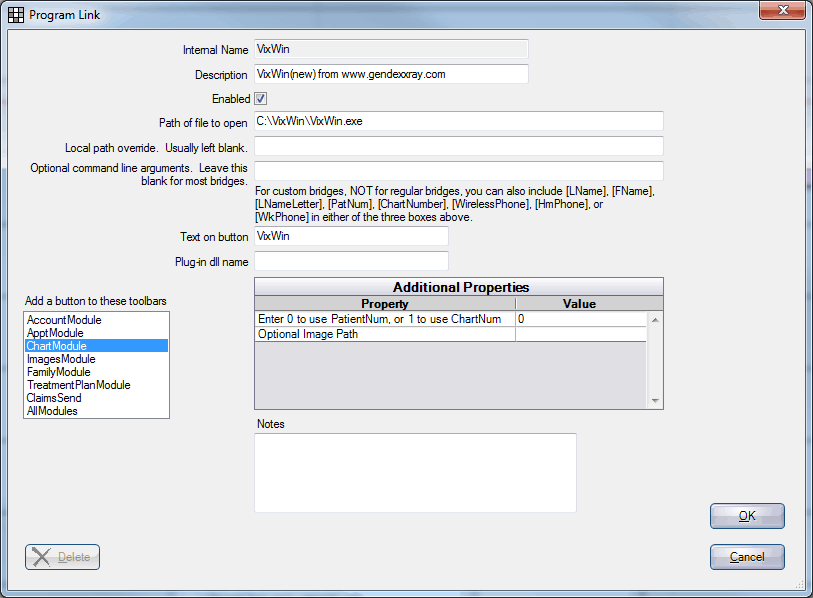813x598 pixels.
Task: Click the Delete button
Action: click(x=62, y=557)
